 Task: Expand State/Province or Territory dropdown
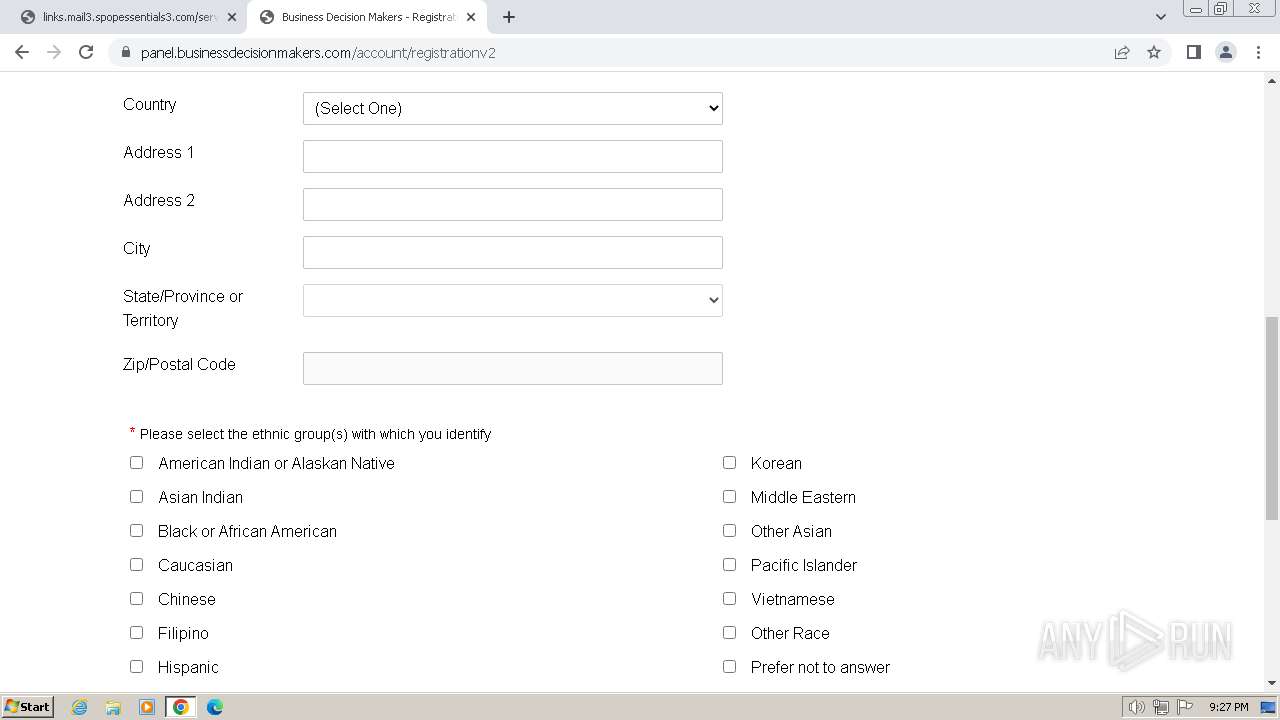(513, 300)
